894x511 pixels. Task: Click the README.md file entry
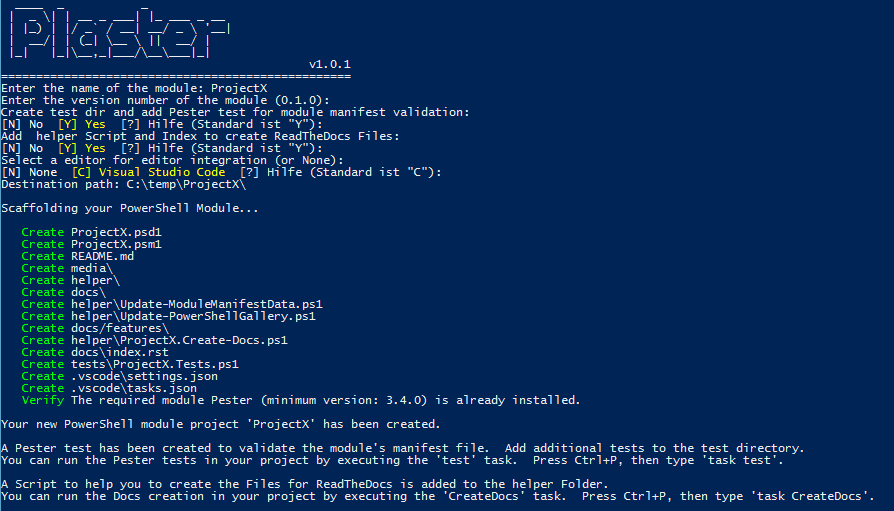(x=102, y=256)
